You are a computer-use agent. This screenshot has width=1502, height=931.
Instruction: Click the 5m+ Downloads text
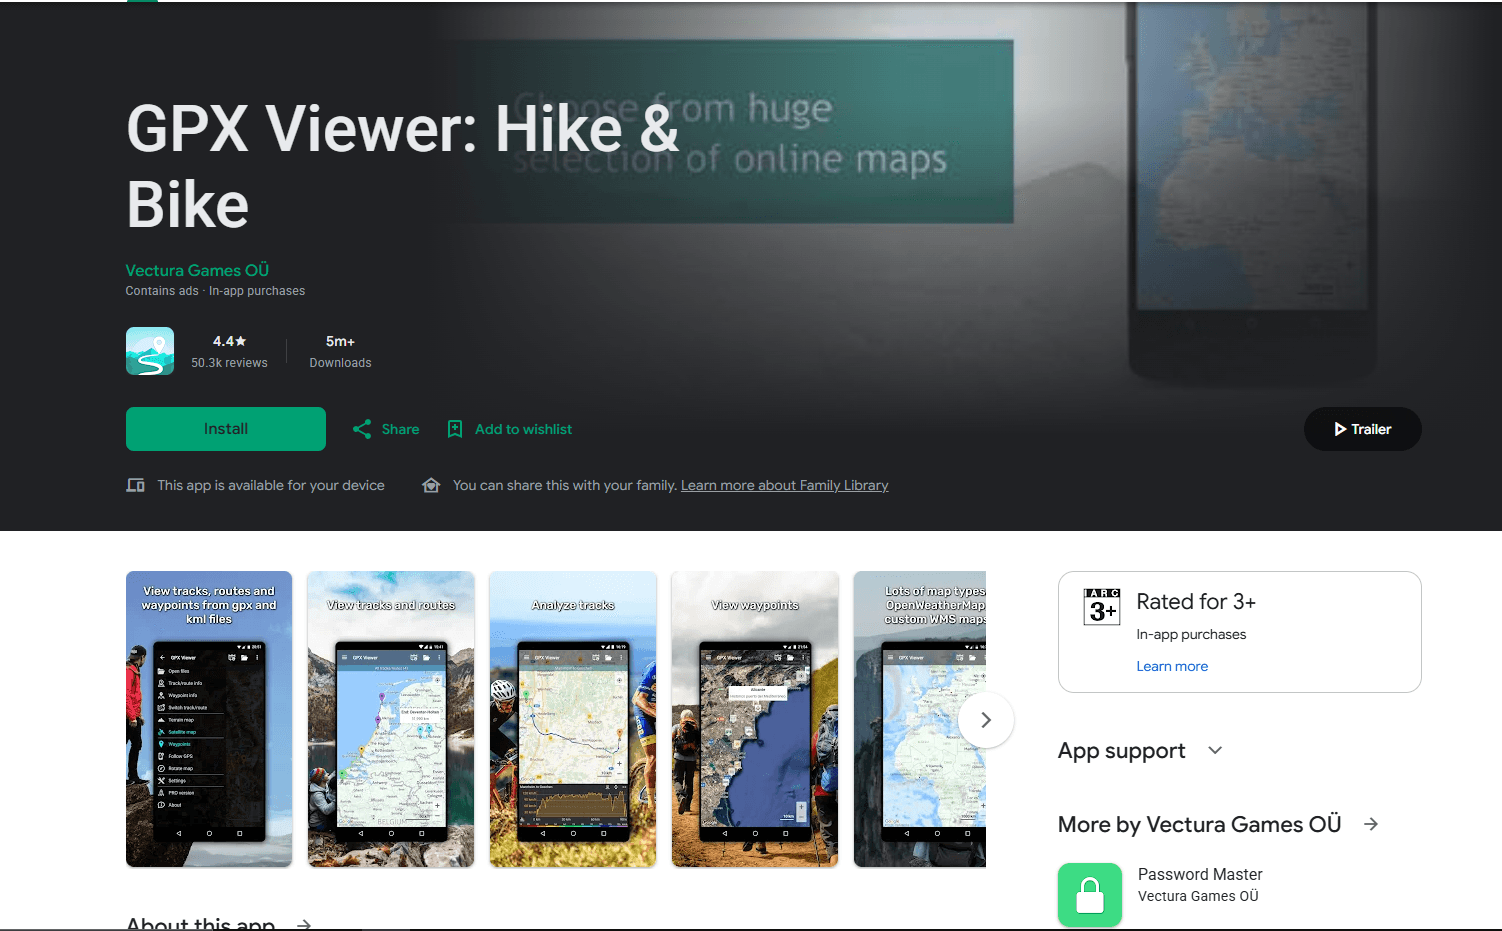click(340, 352)
